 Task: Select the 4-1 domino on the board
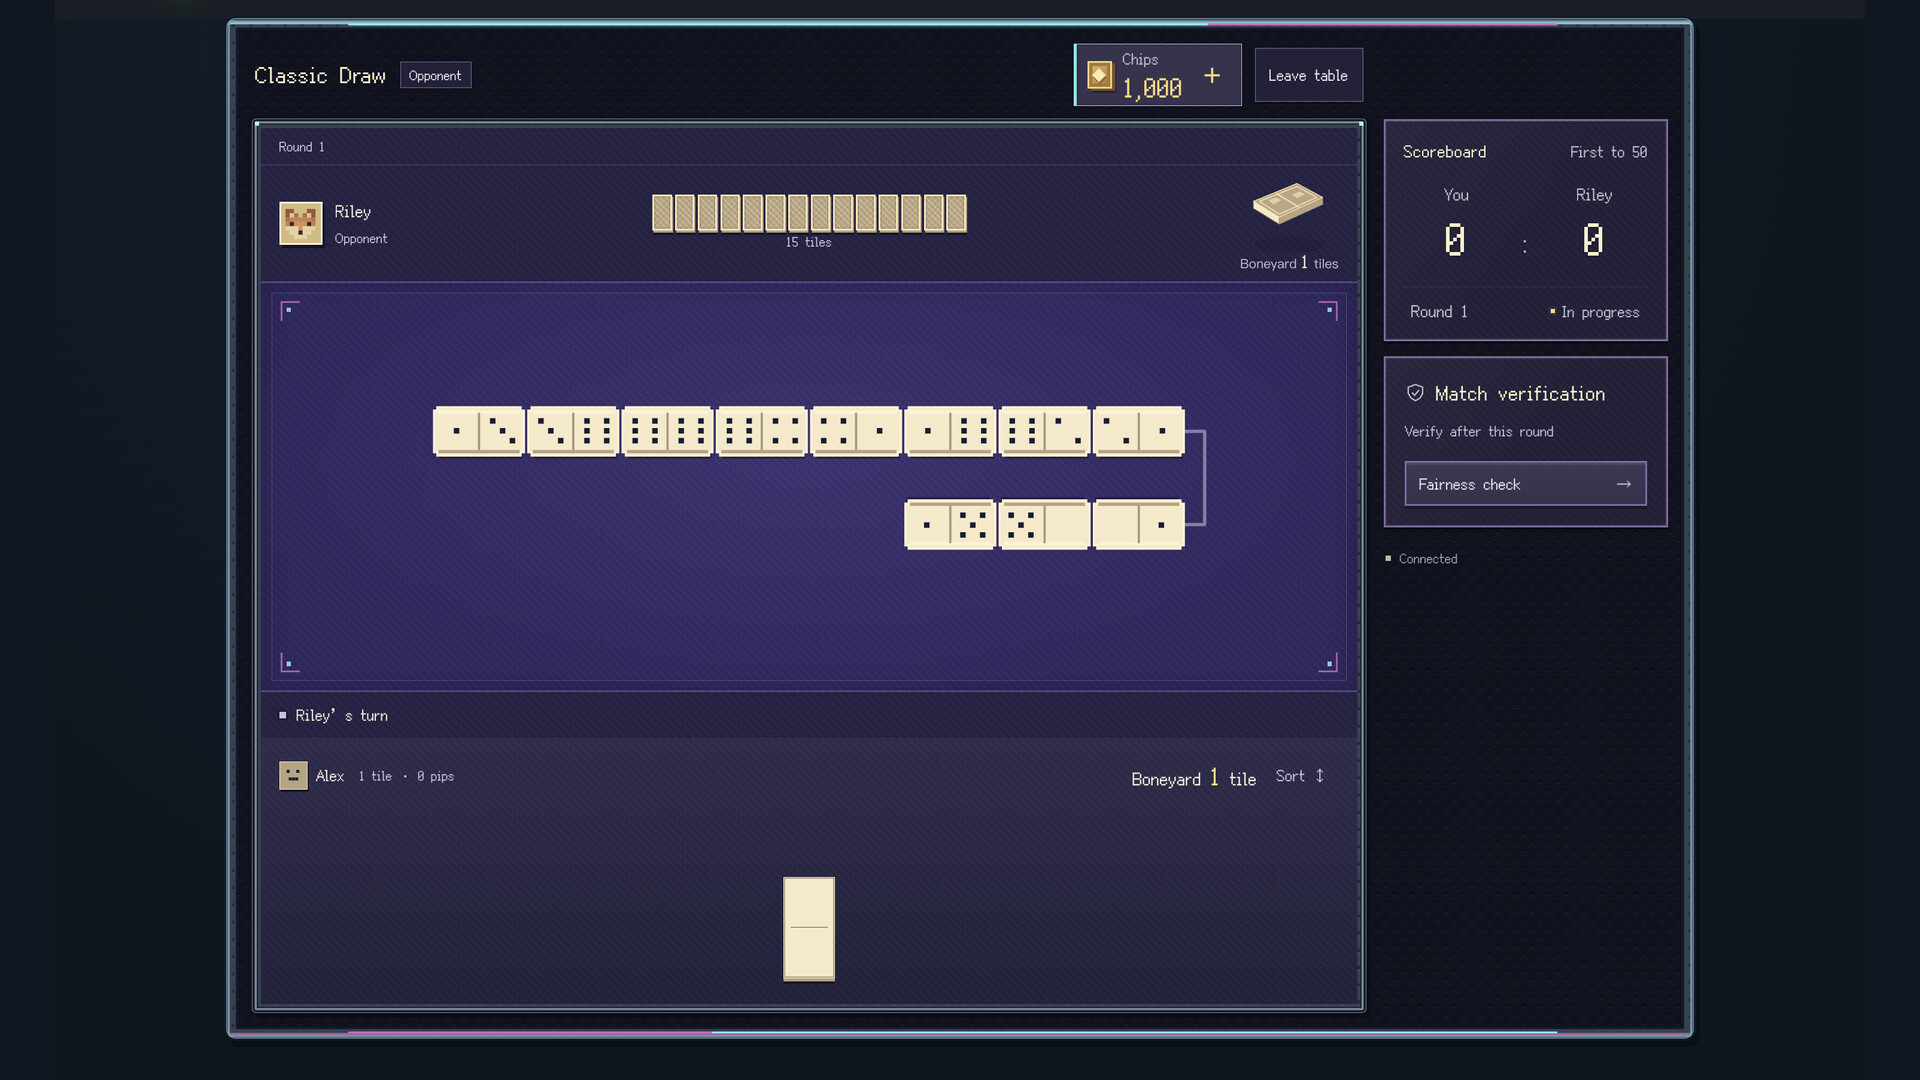click(x=856, y=432)
